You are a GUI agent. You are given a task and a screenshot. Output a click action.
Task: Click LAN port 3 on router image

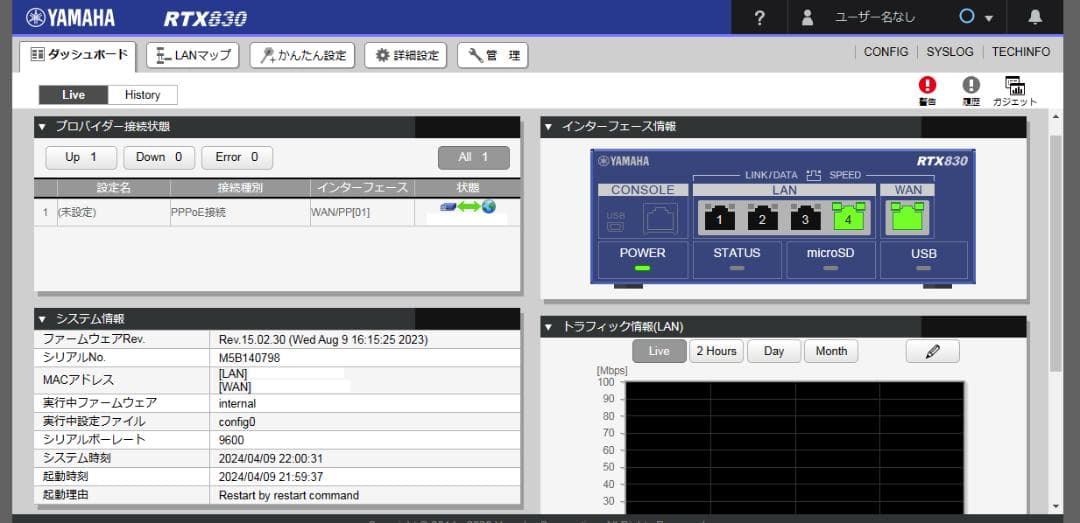coord(805,217)
